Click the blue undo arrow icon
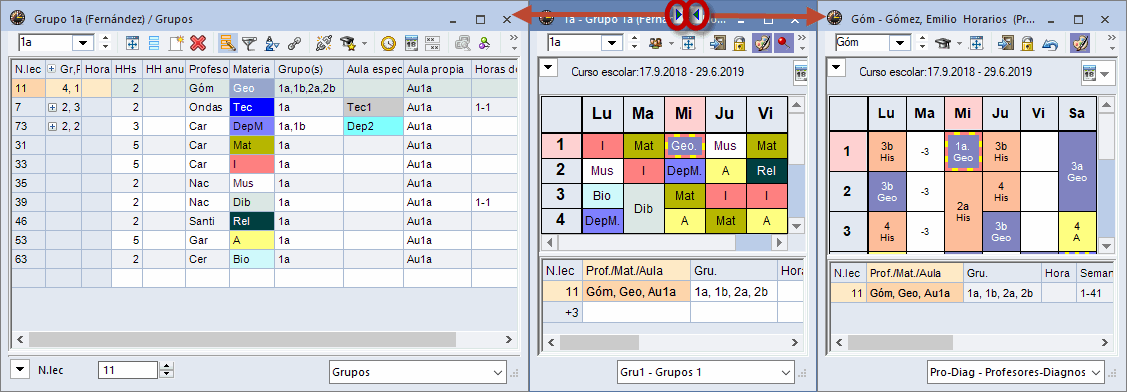1127x392 pixels. coord(1049,43)
